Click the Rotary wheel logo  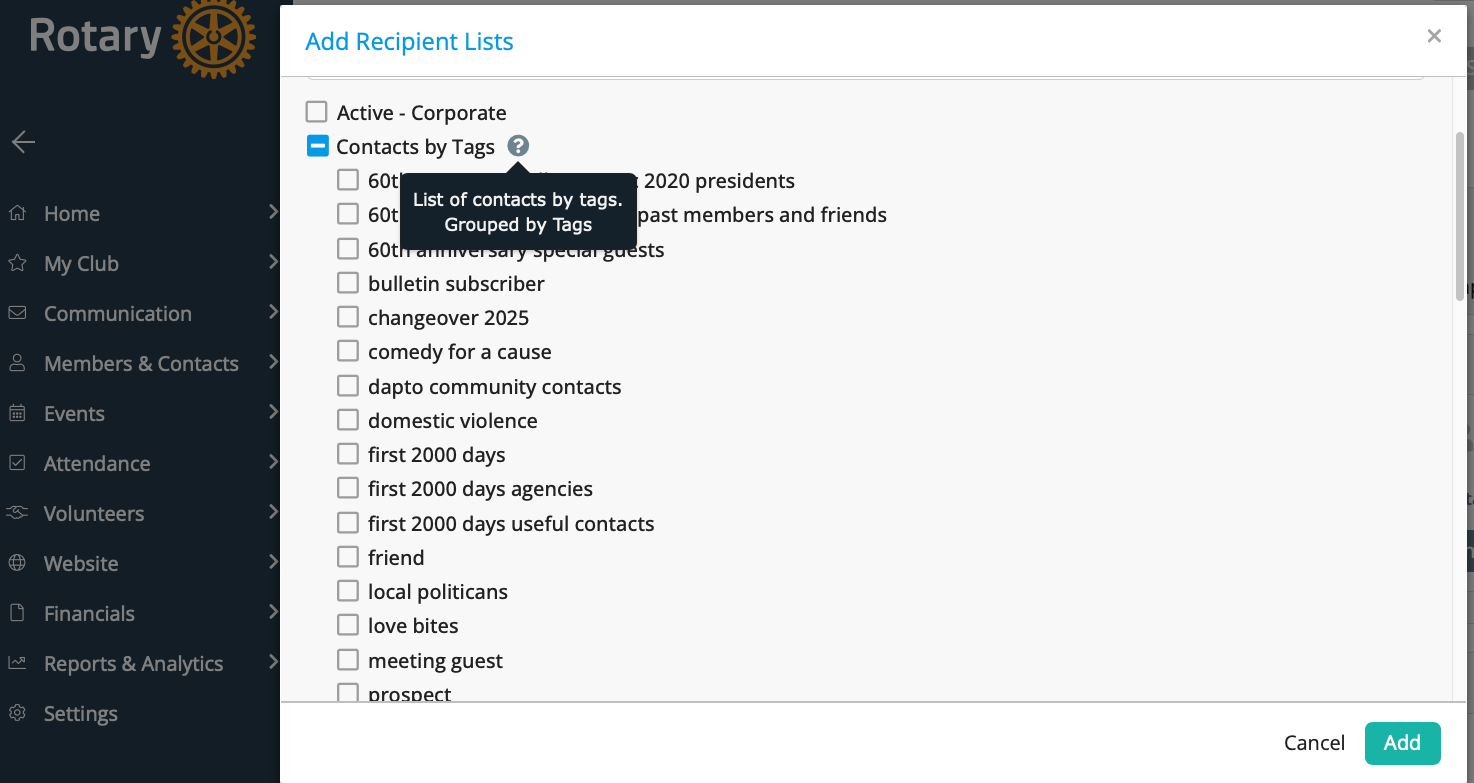click(213, 38)
